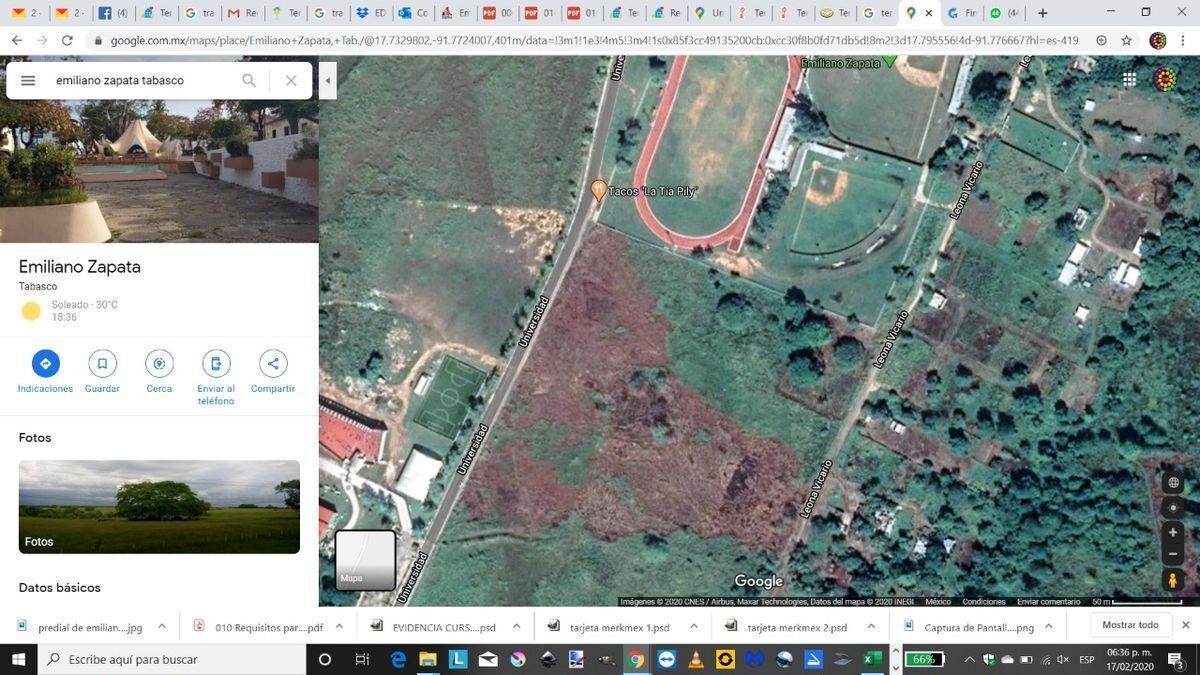Screen dimensions: 1200x675
Task: Click the México link in footer
Action: coord(938,602)
